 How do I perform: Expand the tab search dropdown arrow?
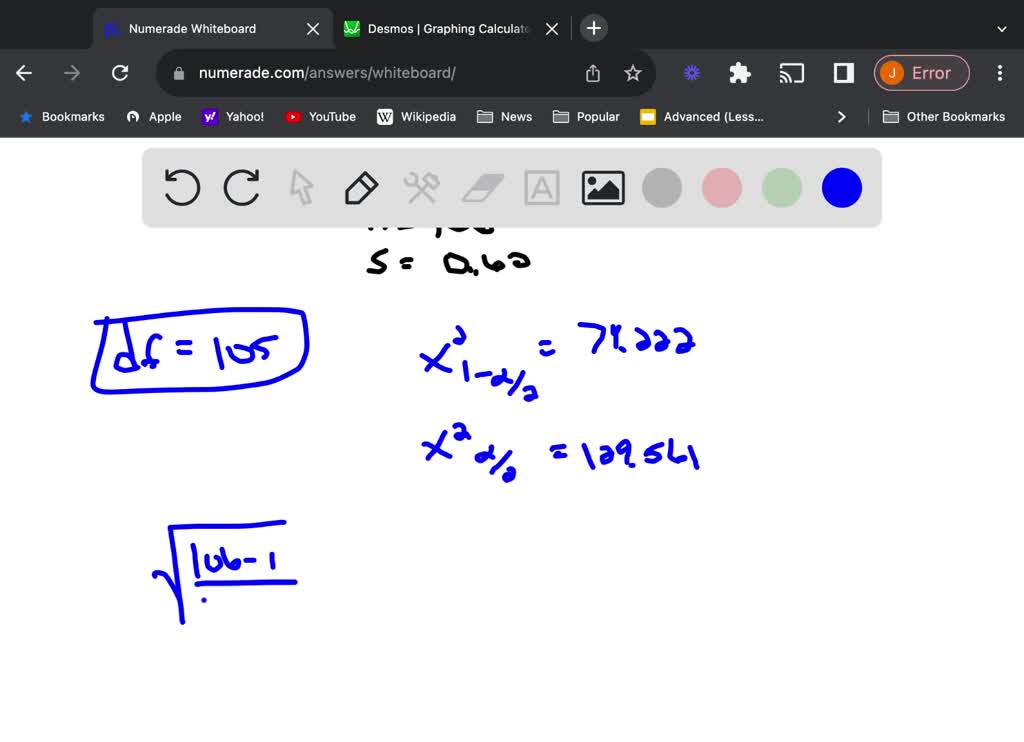click(x=1002, y=29)
